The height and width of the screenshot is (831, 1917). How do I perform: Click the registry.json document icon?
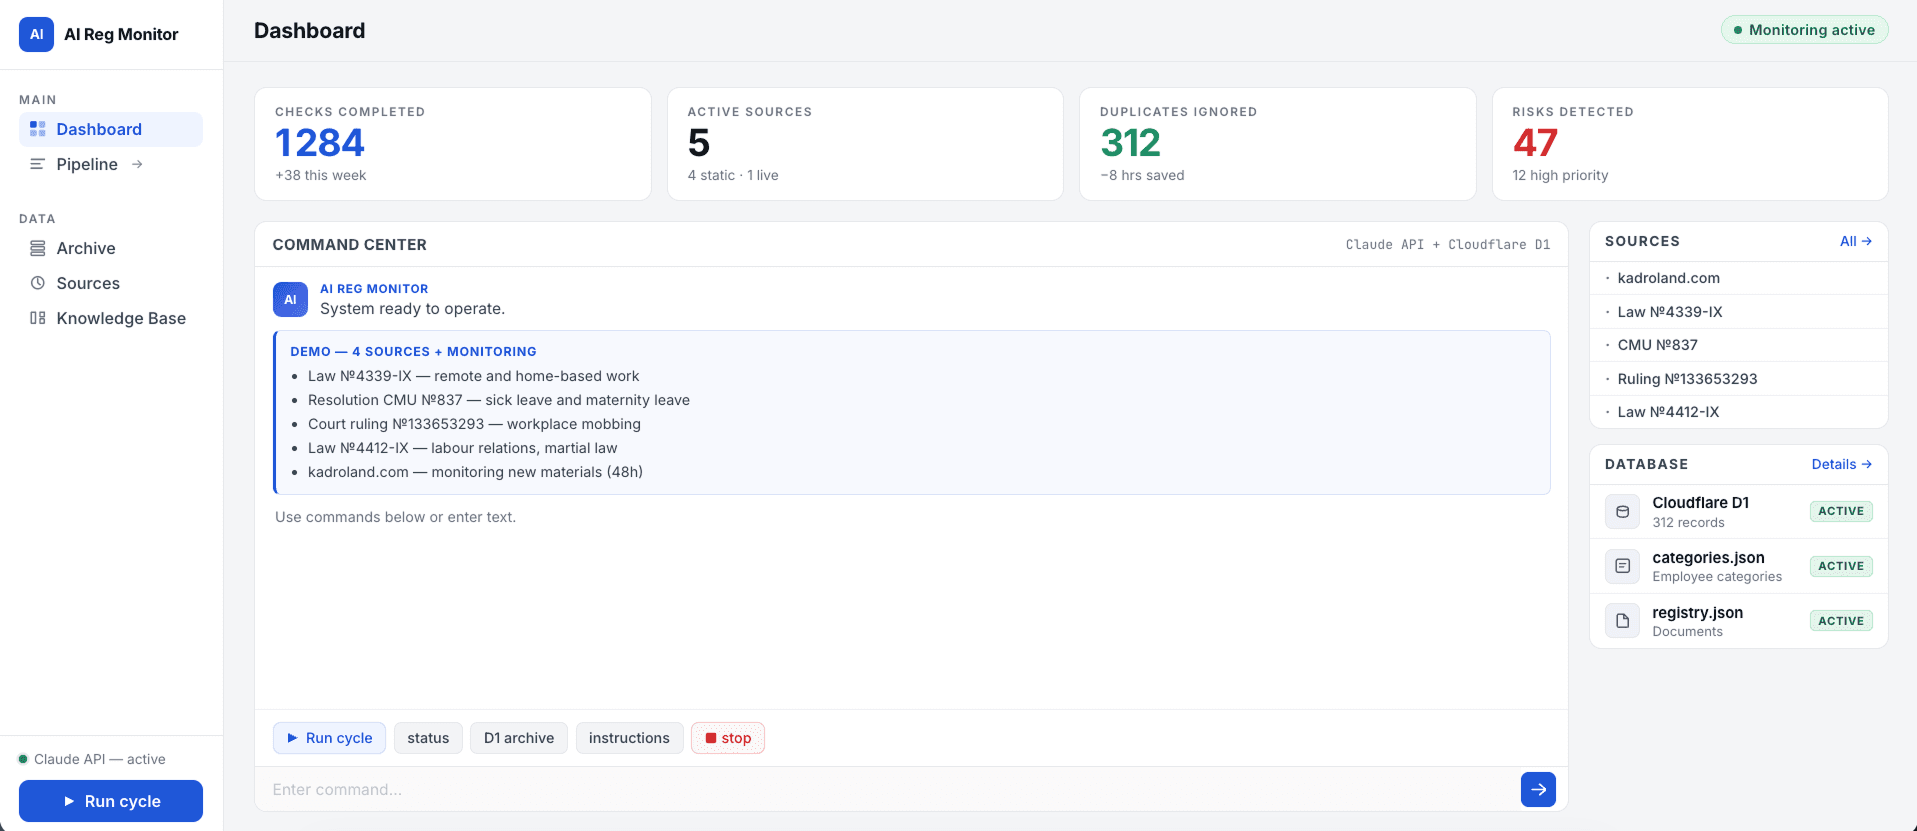pyautogui.click(x=1622, y=621)
